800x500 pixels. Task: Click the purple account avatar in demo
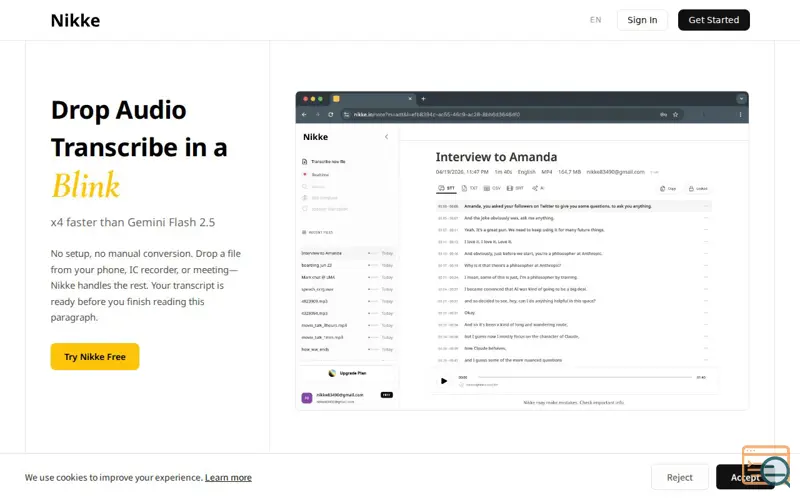click(307, 398)
